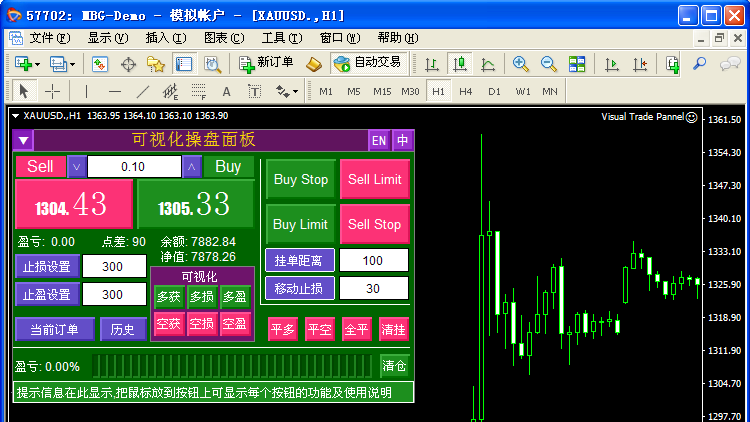Image resolution: width=750 pixels, height=422 pixels.
Task: Draw a vertical line tool
Action: [86, 91]
